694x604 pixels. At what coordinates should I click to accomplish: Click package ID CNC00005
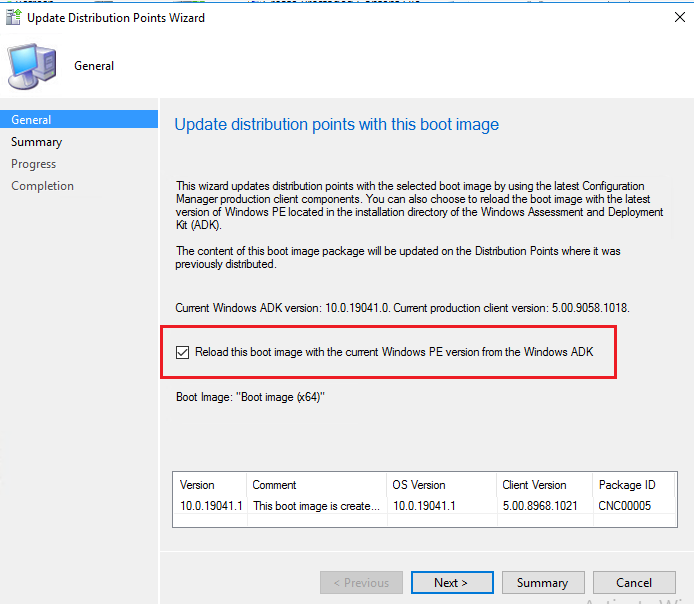pos(625,505)
